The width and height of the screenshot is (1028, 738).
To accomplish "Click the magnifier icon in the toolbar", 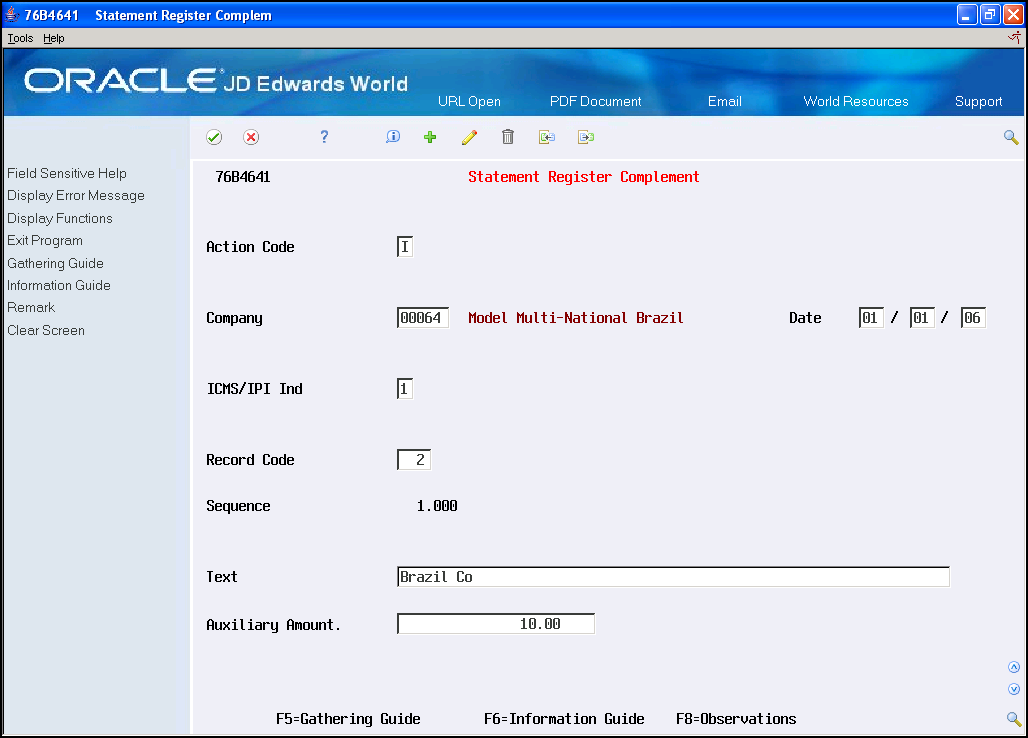I will [x=1011, y=138].
